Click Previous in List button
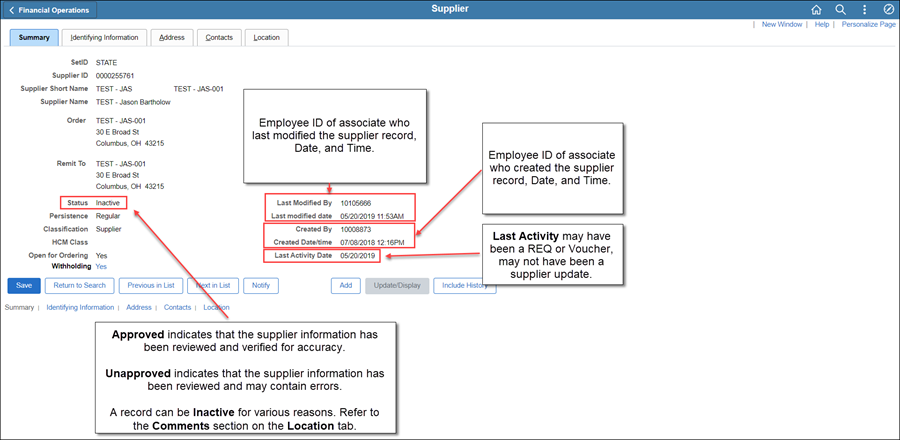This screenshot has height=440, width=900. pyautogui.click(x=151, y=286)
